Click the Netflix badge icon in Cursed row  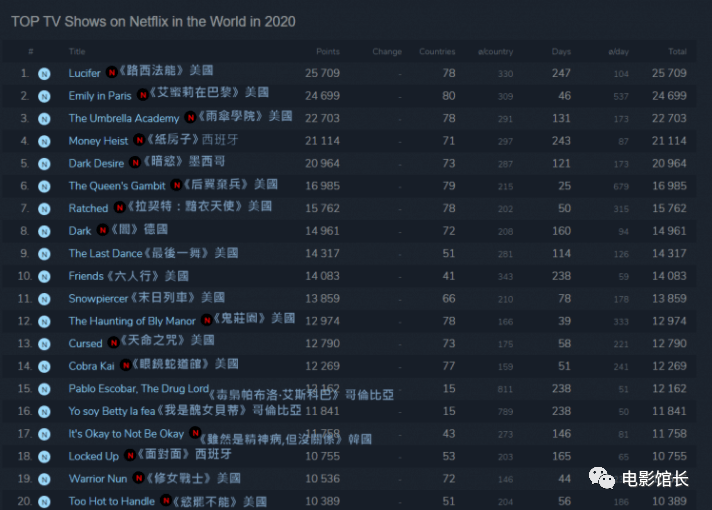click(44, 344)
